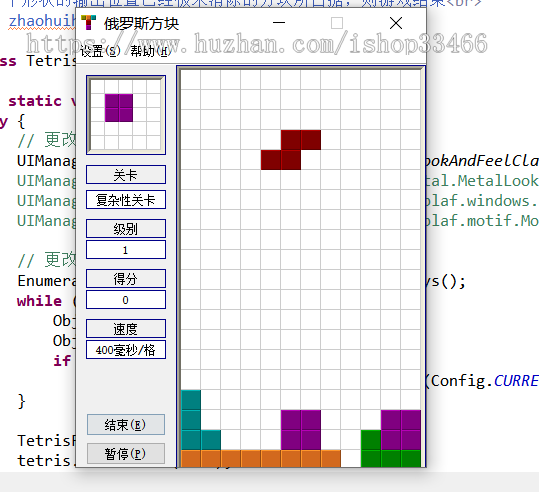This screenshot has height=492, width=539.
Task: Click the 得分 label button
Action: (x=125, y=278)
